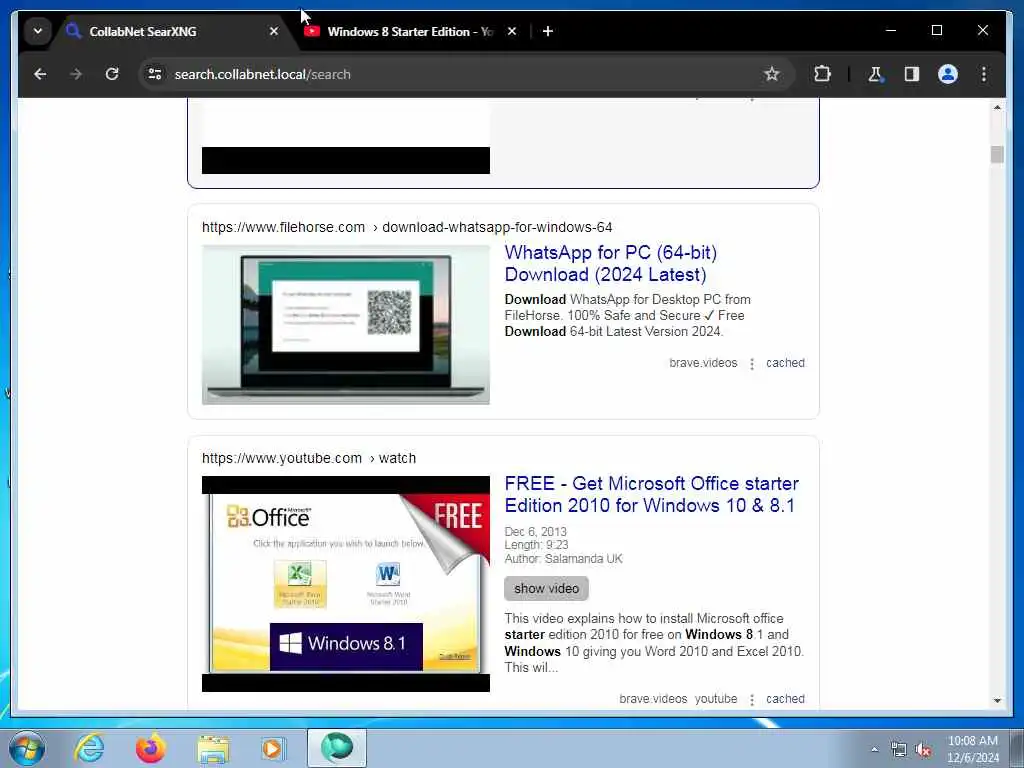
Task: Open Windows Explorer folder from taskbar
Action: [x=213, y=748]
